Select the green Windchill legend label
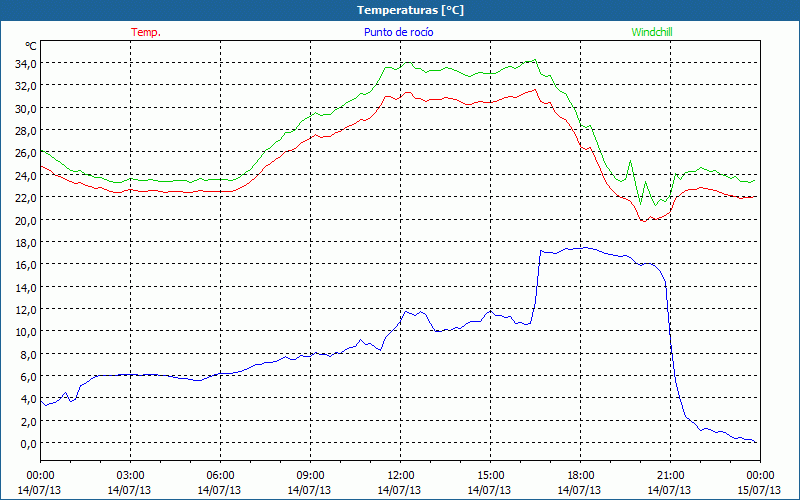The width and height of the screenshot is (800, 500). click(x=652, y=32)
